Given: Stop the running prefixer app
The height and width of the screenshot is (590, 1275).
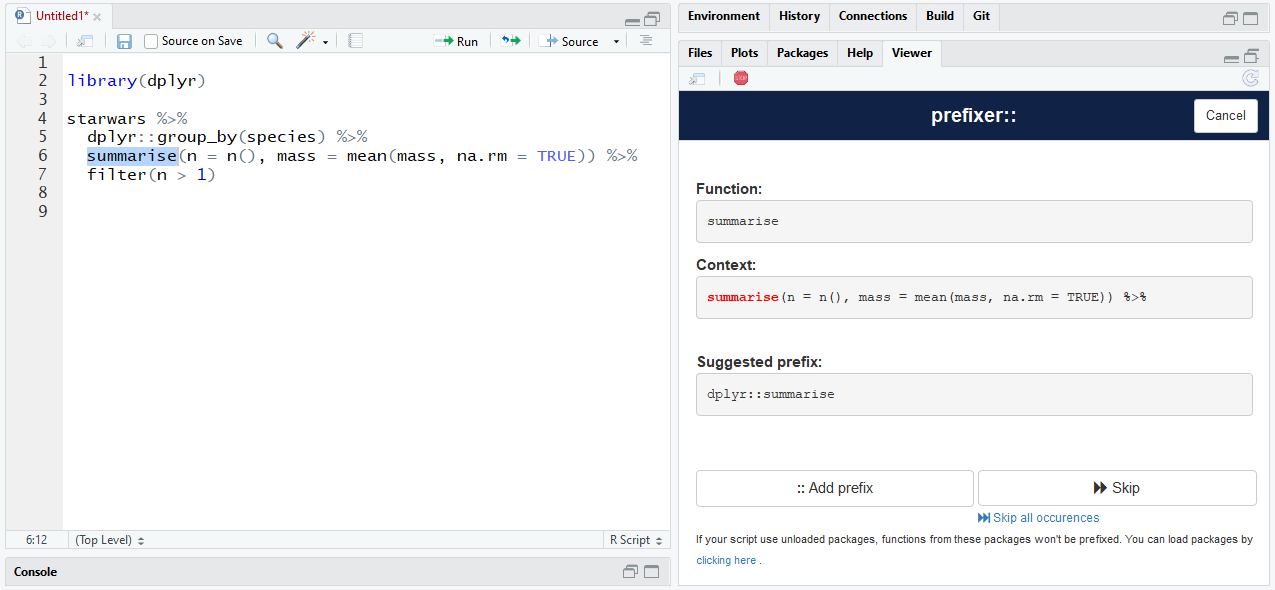Looking at the screenshot, I should click(x=740, y=78).
